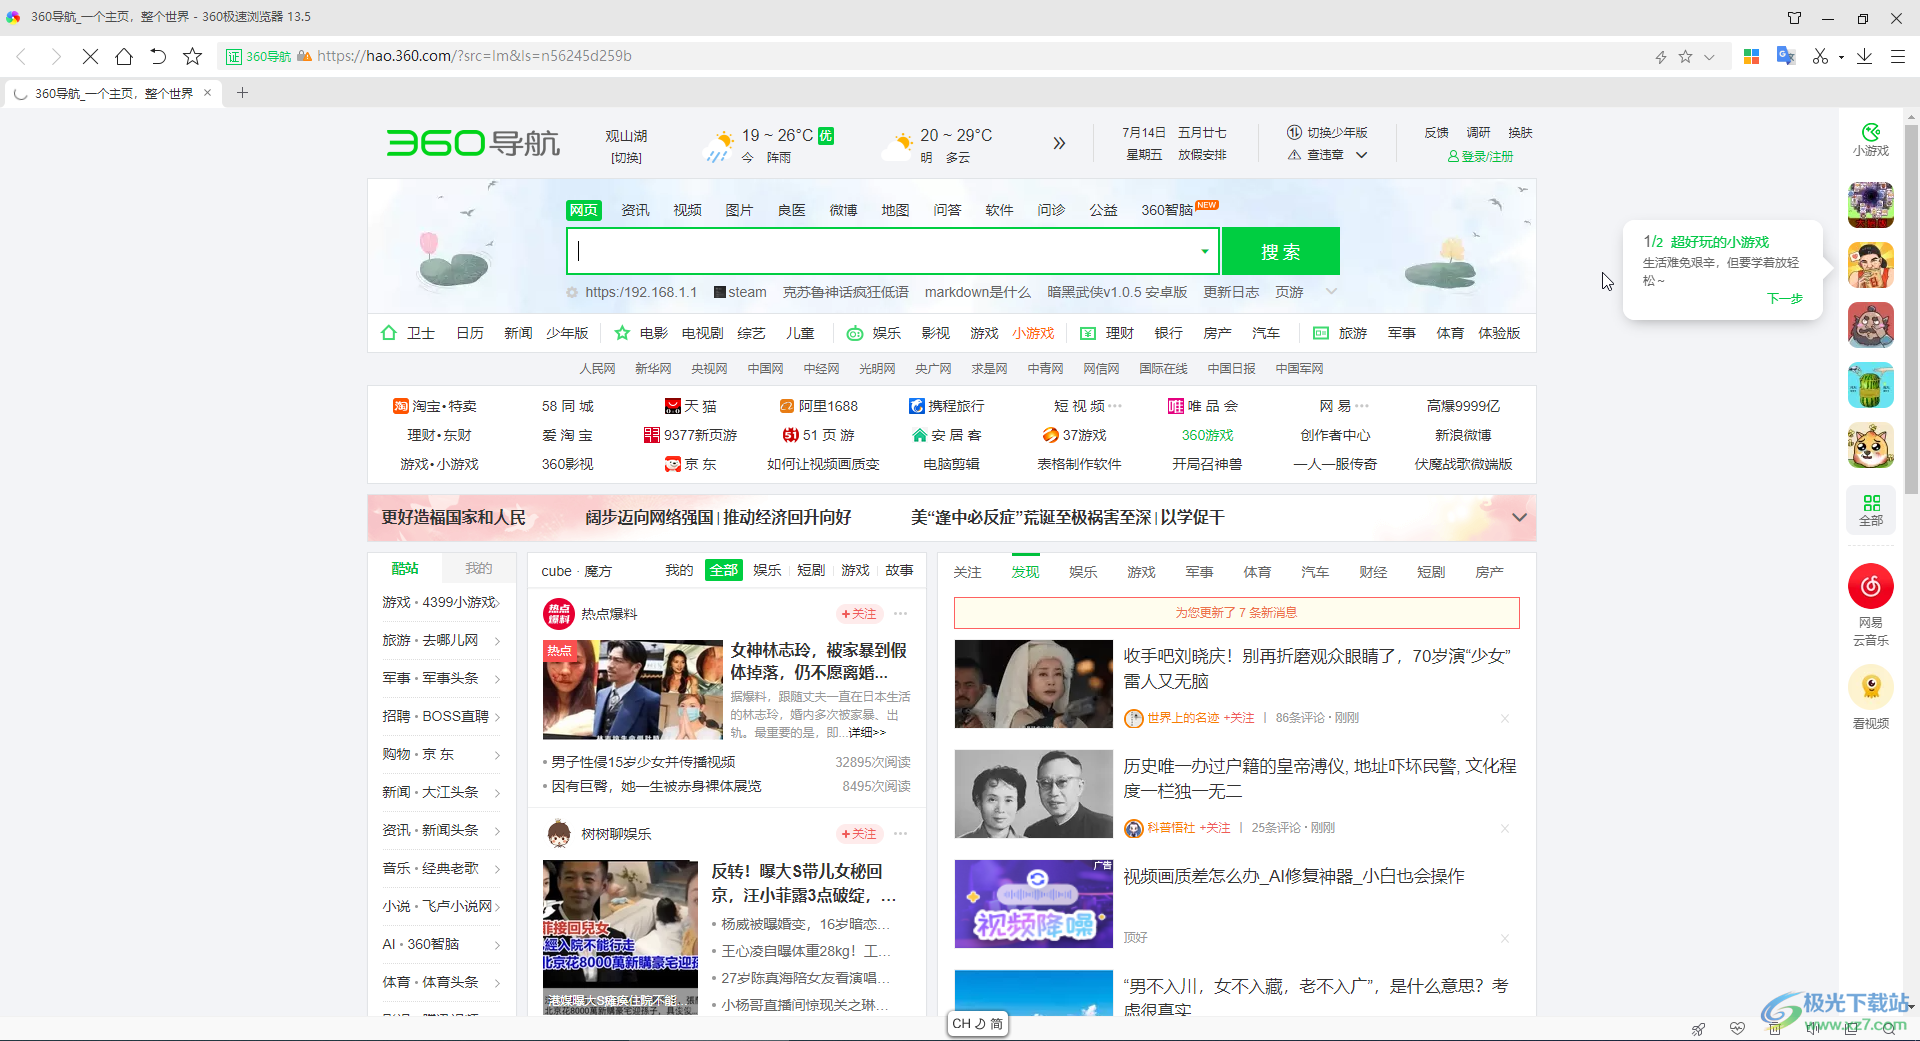Click the browser address bar URL
This screenshot has height=1041, width=1920.
[474, 56]
